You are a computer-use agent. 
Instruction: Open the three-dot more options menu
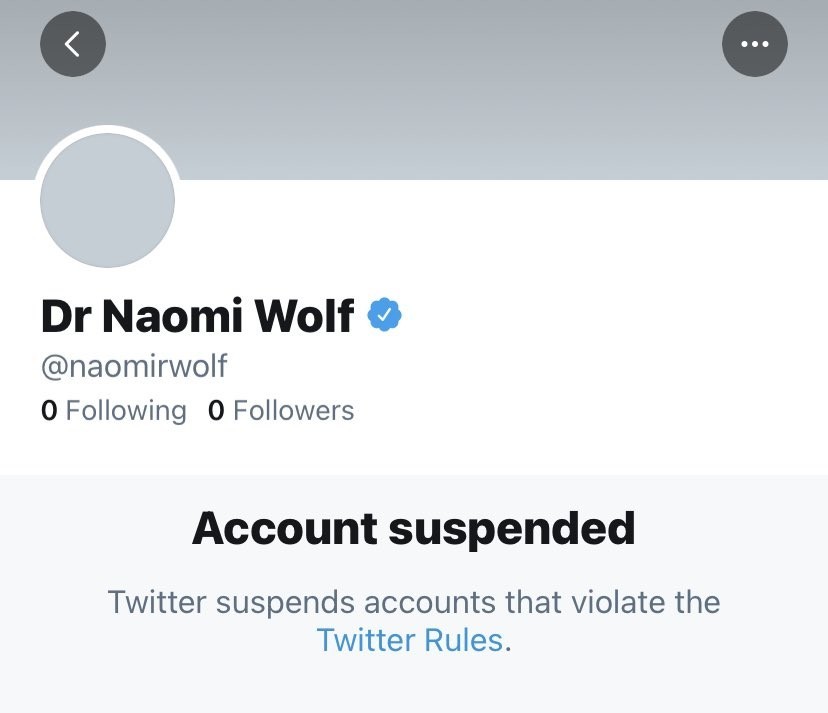point(755,44)
